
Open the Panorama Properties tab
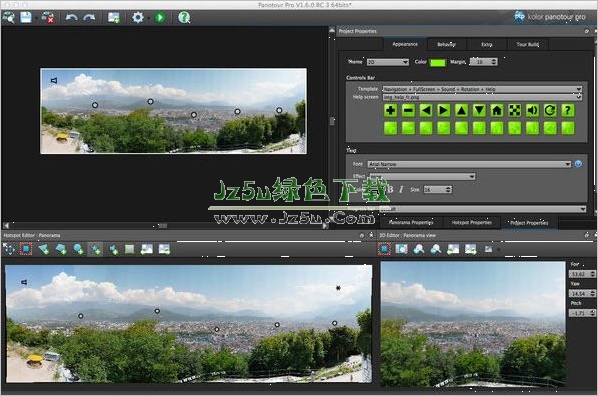411,222
